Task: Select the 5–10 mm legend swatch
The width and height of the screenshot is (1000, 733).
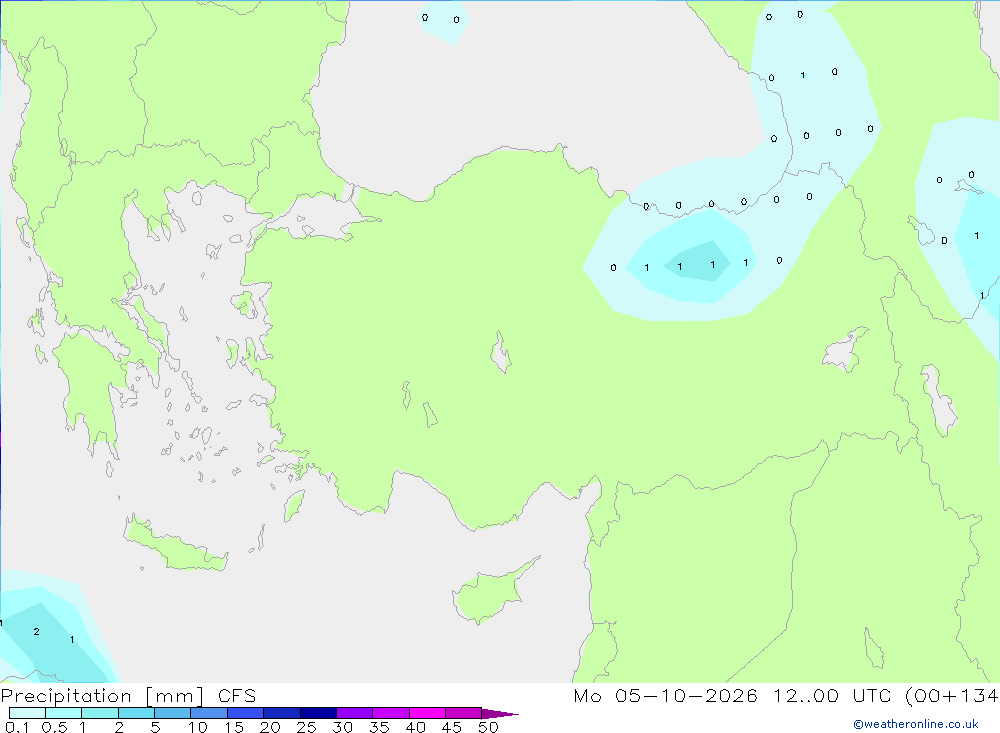Action: pyautogui.click(x=173, y=713)
